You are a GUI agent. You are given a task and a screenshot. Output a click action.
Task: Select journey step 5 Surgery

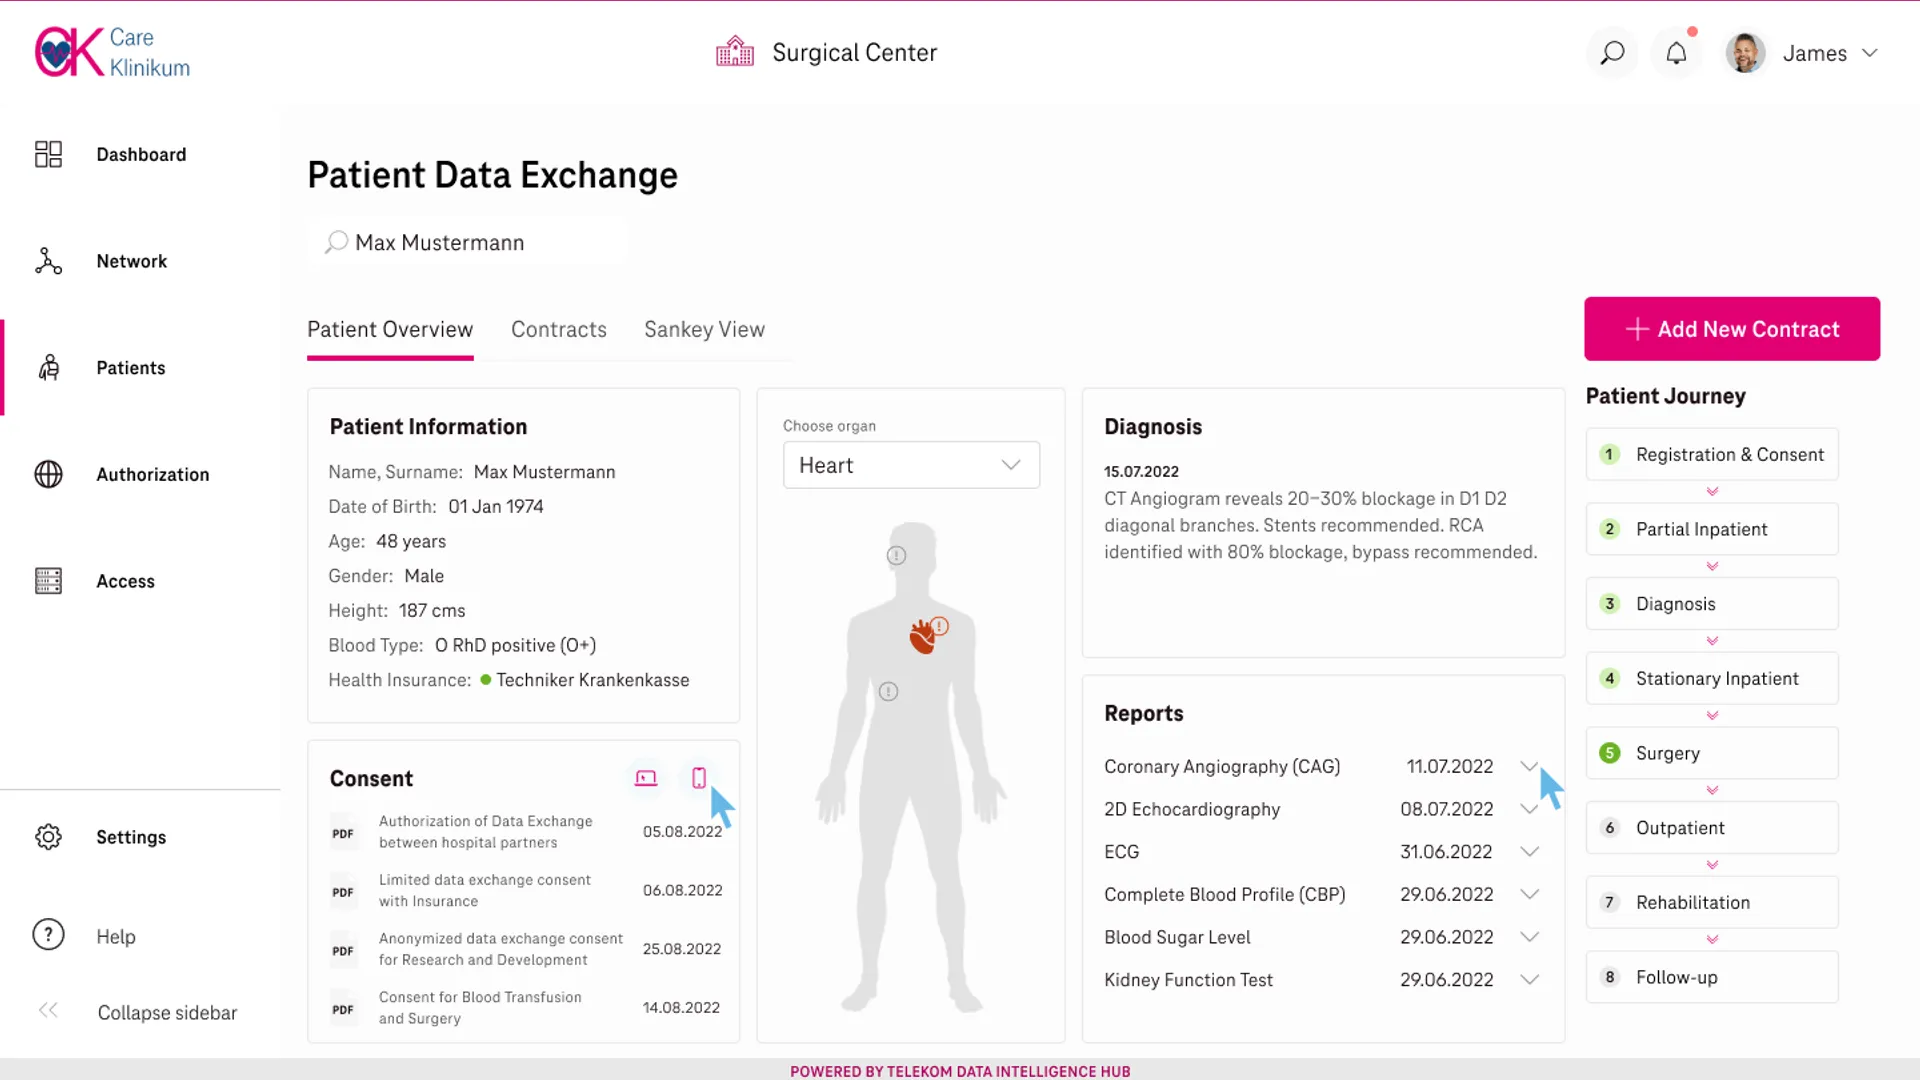(x=1712, y=753)
